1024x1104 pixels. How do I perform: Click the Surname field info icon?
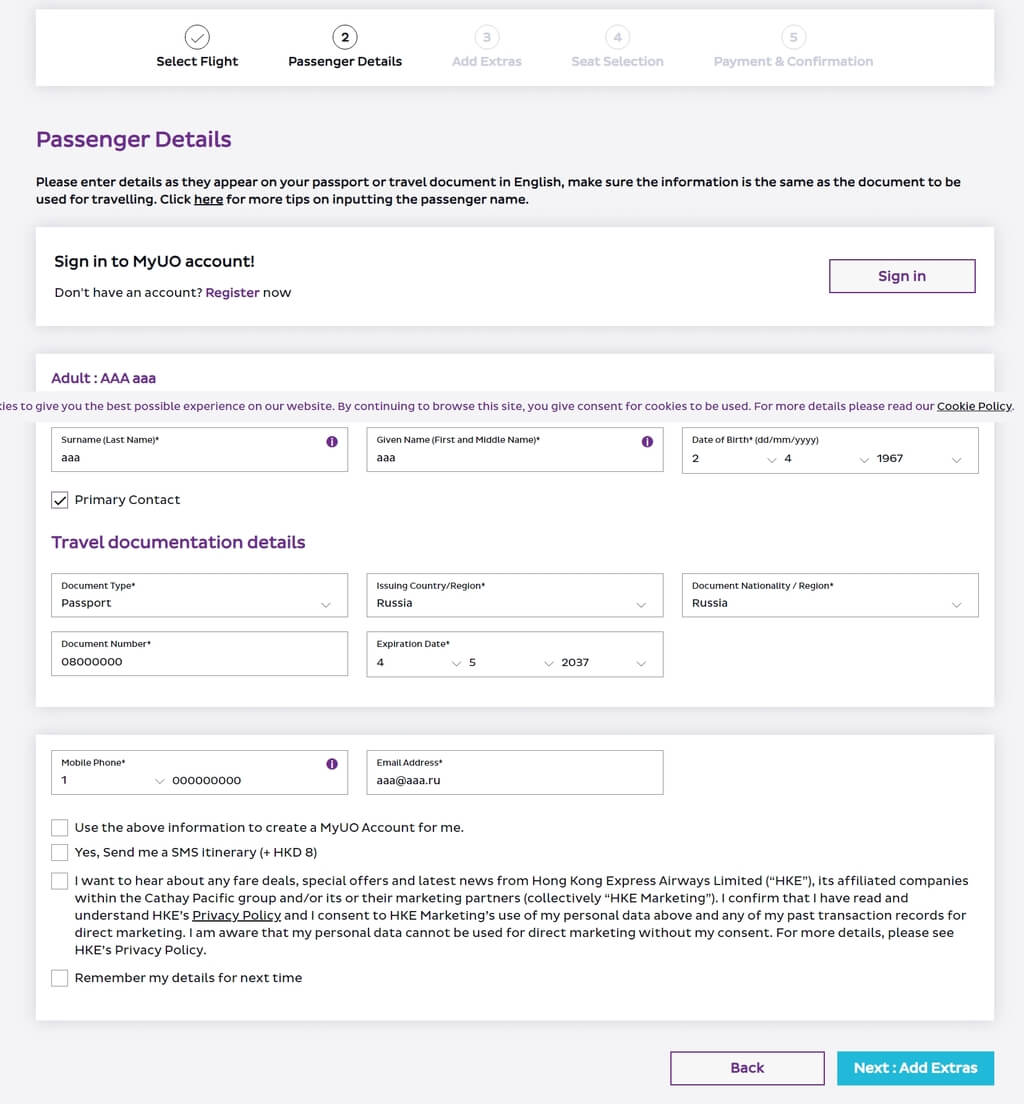click(x=332, y=441)
